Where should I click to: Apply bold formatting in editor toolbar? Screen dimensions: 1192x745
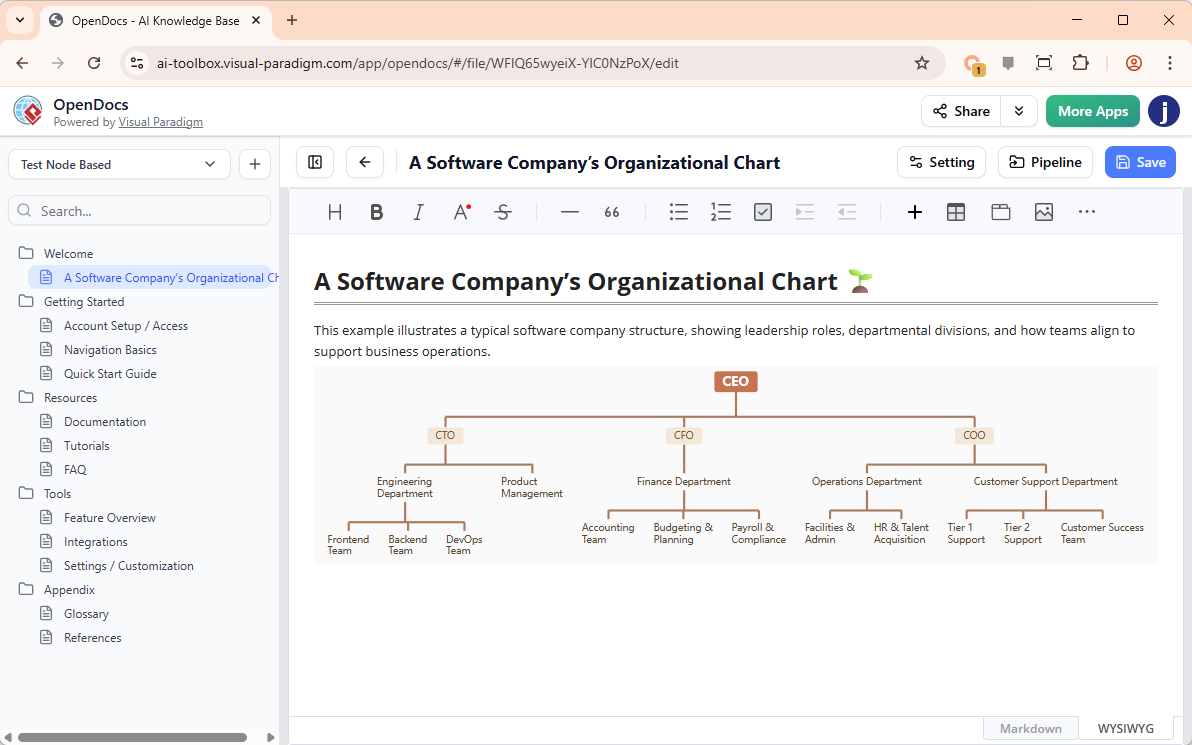377,212
